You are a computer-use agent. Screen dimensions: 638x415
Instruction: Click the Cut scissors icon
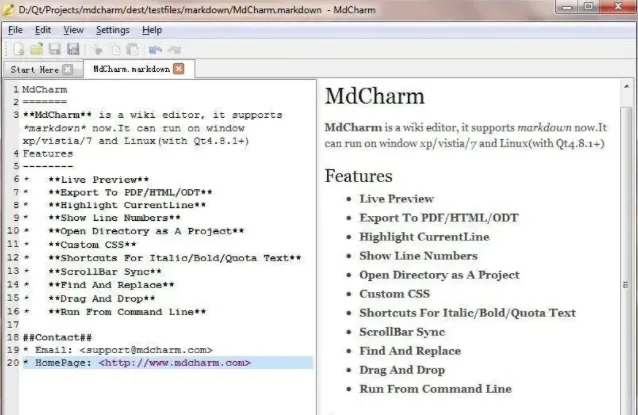coord(97,50)
